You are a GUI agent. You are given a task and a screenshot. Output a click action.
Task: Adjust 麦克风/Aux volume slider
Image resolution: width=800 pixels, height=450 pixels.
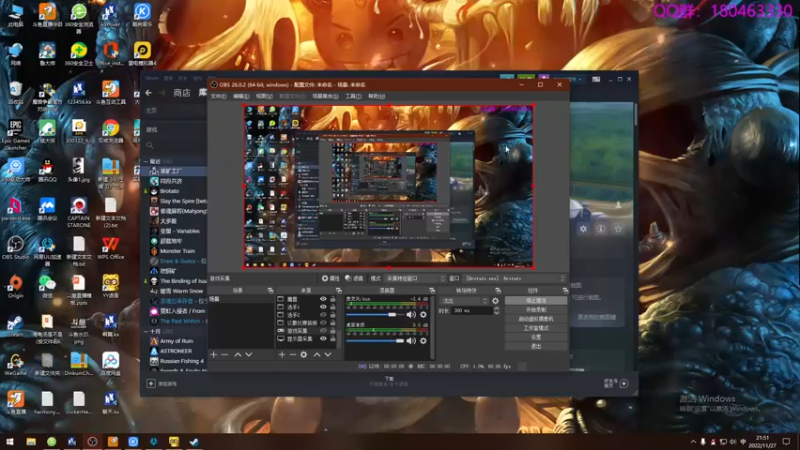pyautogui.click(x=374, y=315)
